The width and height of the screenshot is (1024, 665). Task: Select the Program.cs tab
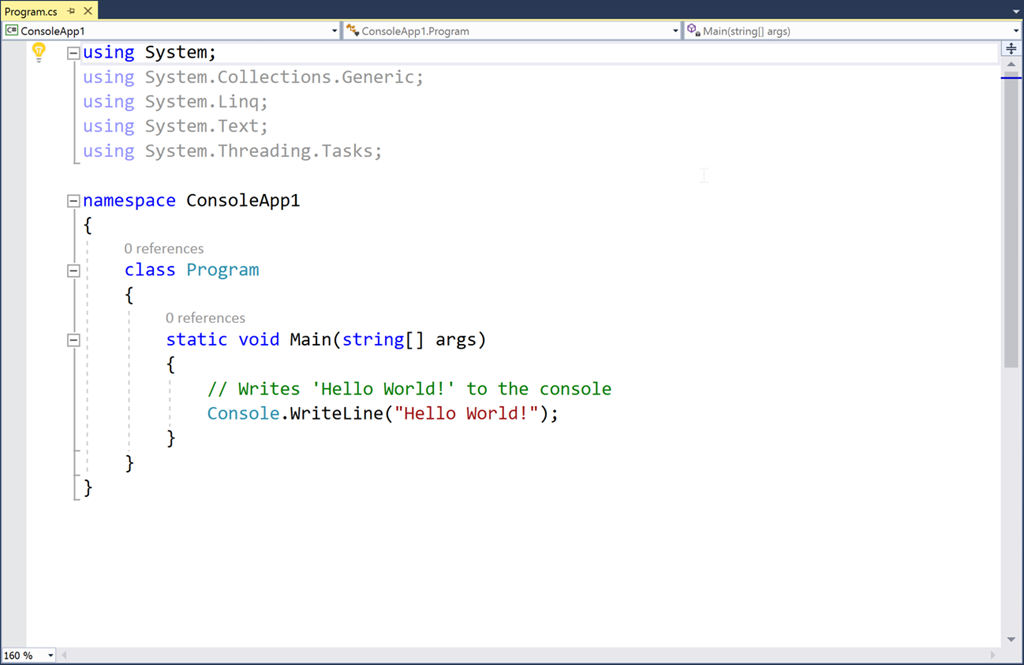(31, 11)
